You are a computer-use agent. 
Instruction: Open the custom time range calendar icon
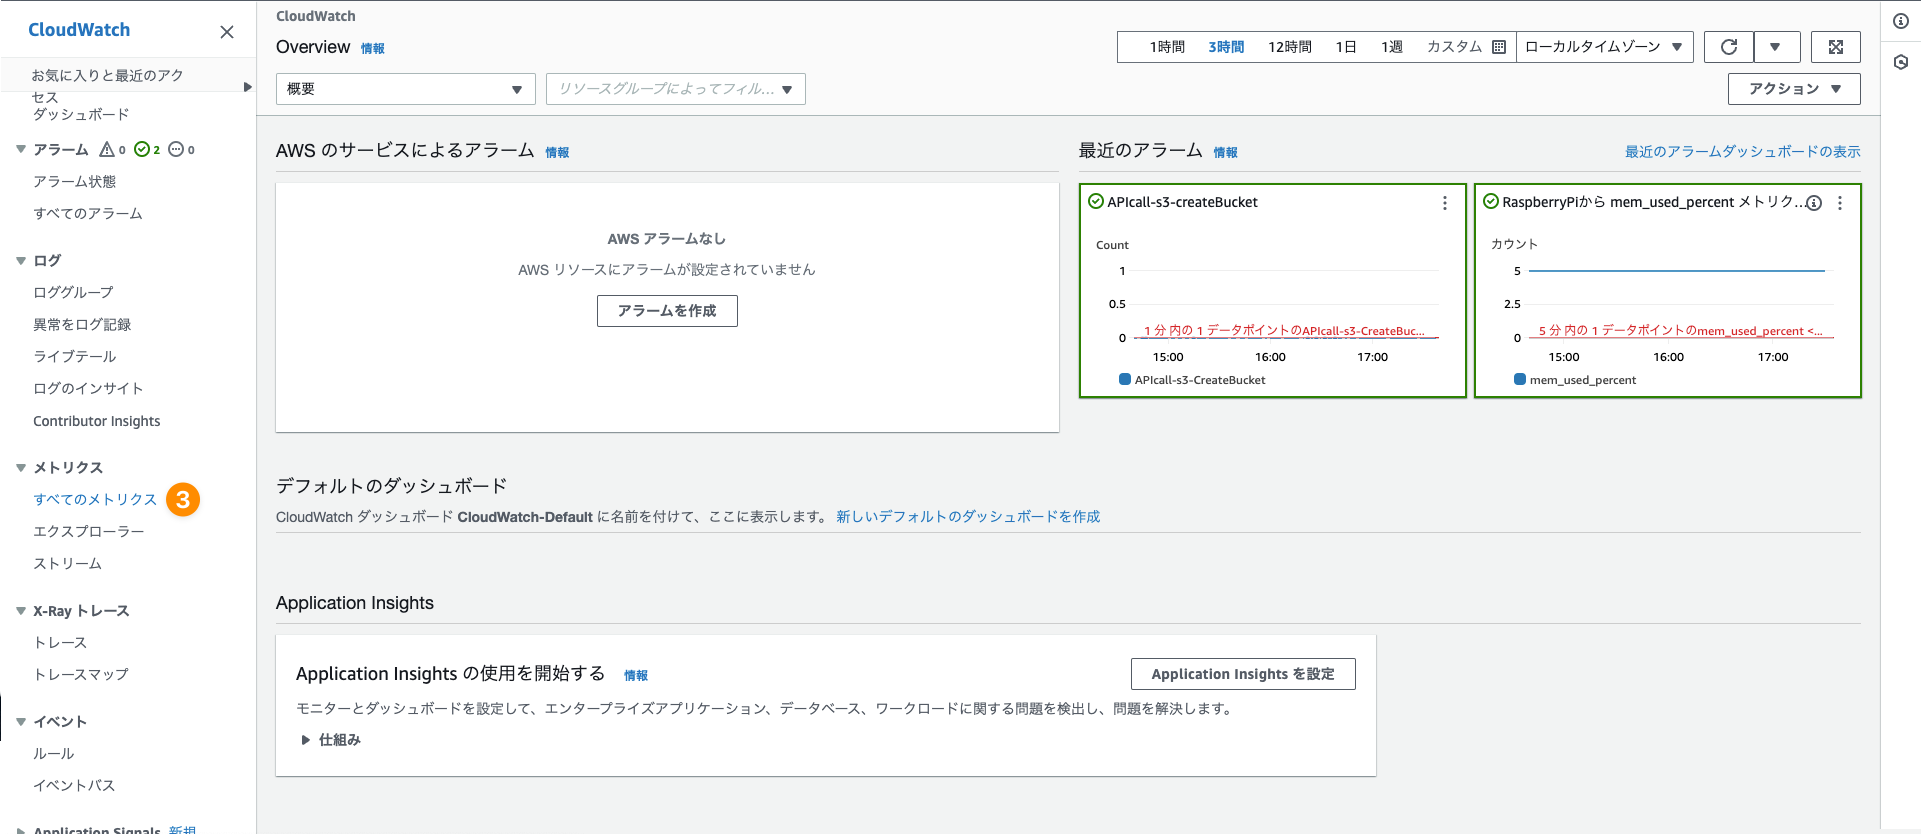(1499, 47)
